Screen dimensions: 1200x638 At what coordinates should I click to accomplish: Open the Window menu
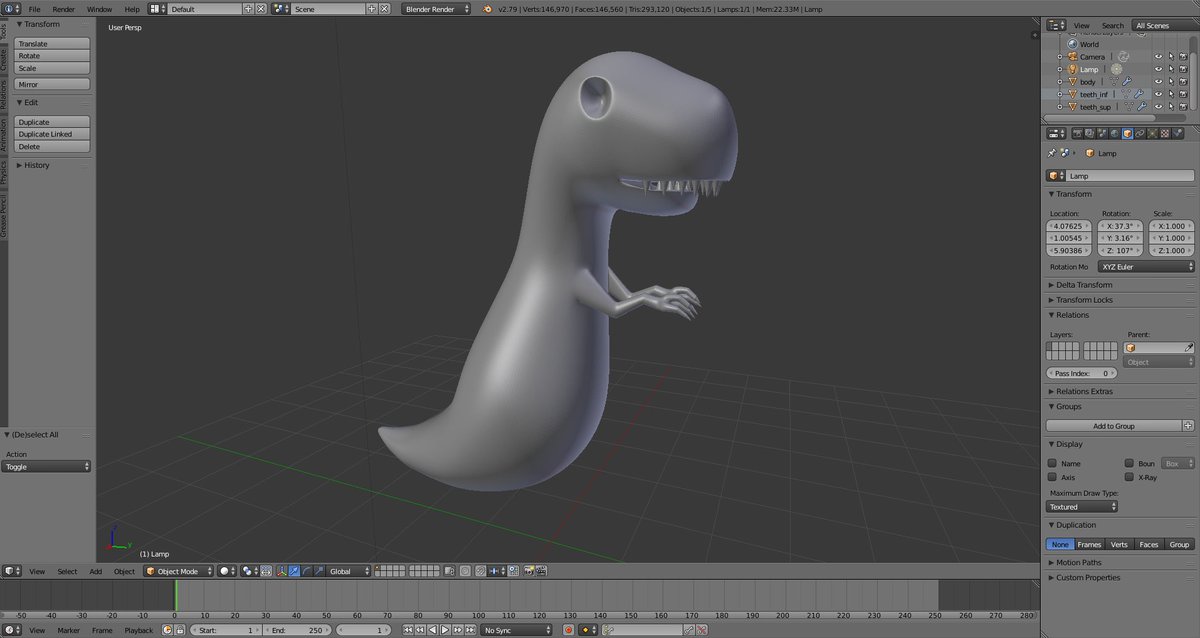[99, 9]
